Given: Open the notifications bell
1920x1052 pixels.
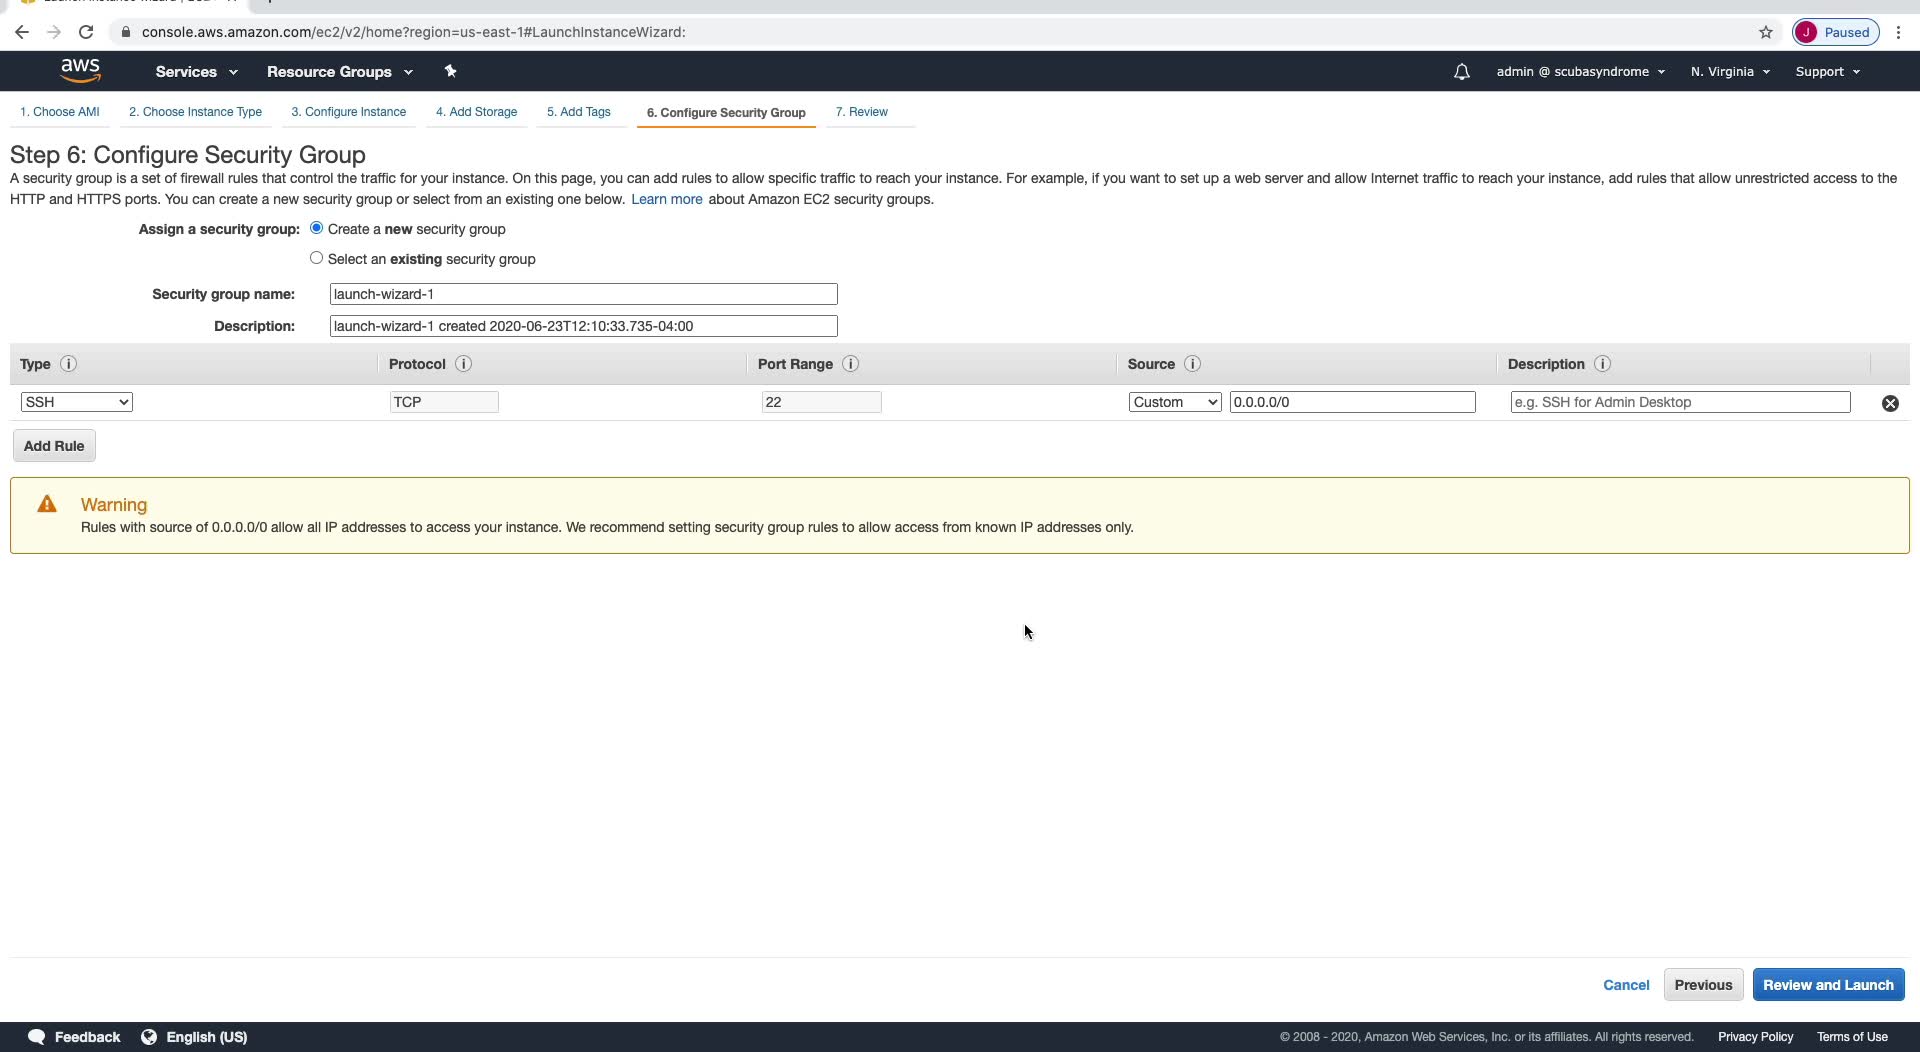Looking at the screenshot, I should click(1461, 72).
